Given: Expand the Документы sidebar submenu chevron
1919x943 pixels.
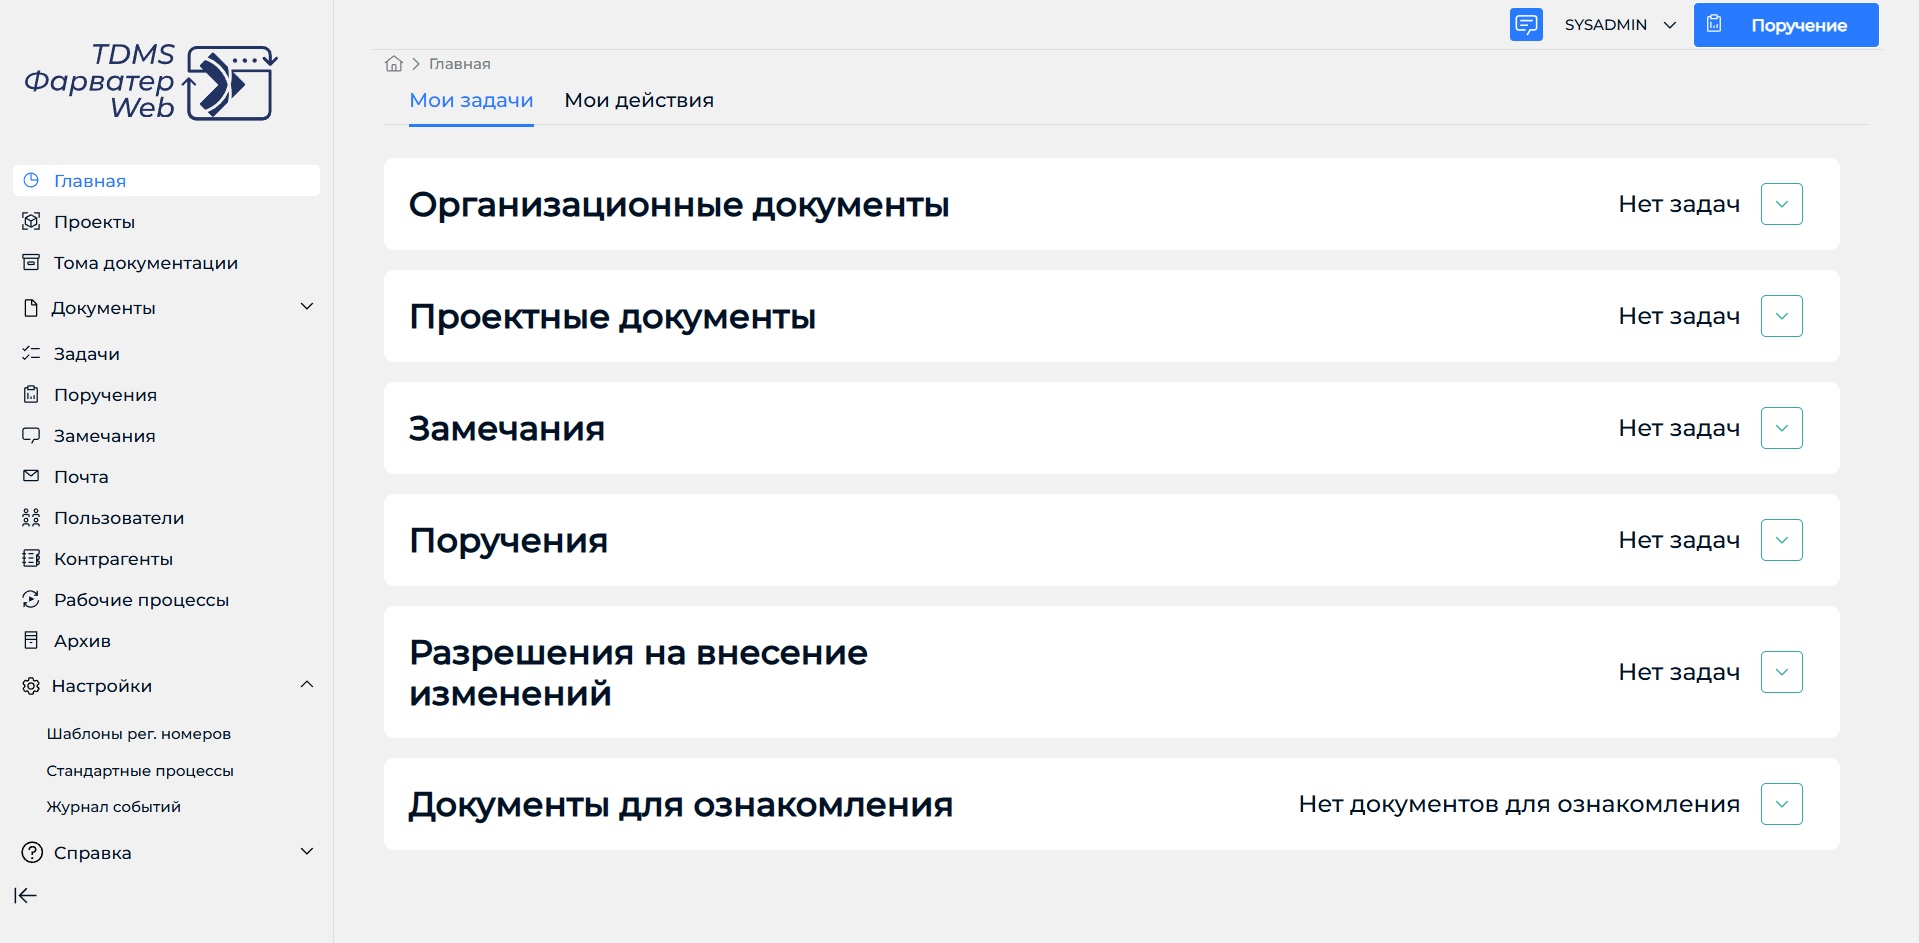Looking at the screenshot, I should (307, 306).
